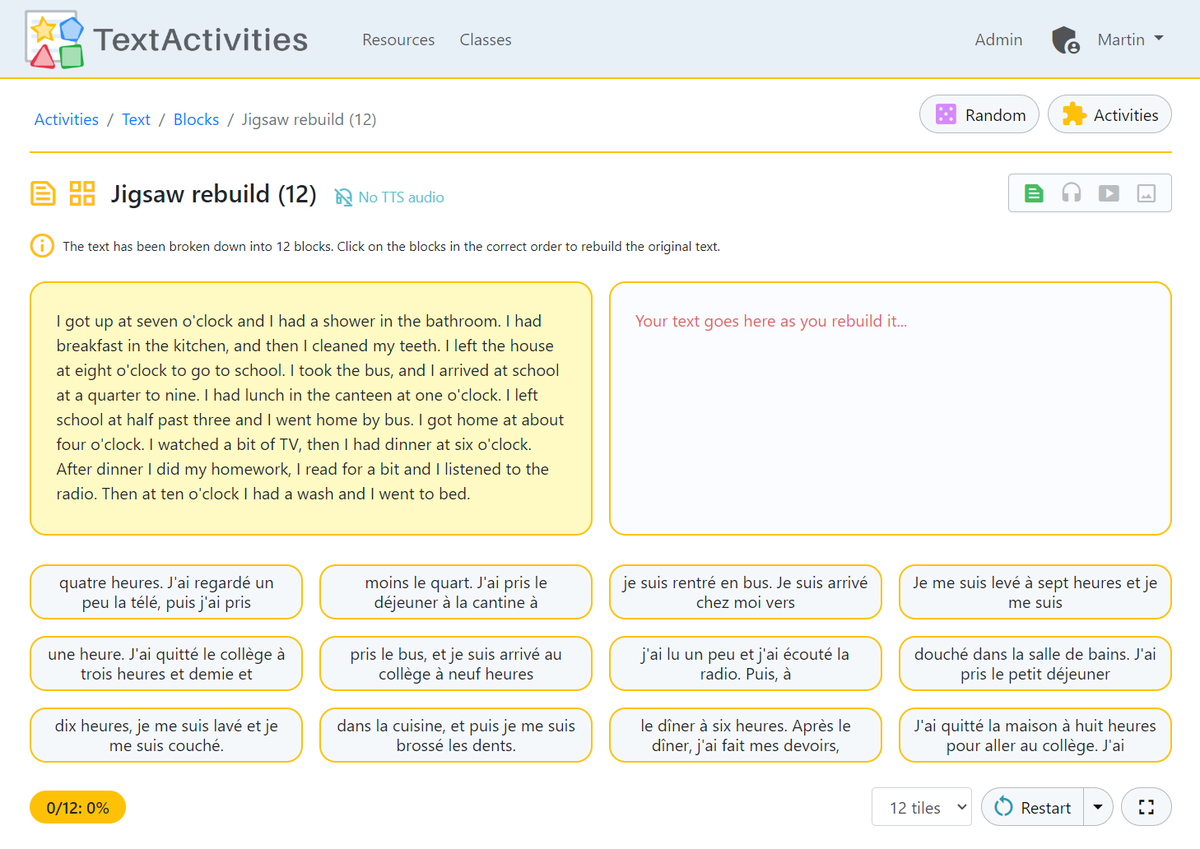Open the Classes menu

tap(485, 40)
